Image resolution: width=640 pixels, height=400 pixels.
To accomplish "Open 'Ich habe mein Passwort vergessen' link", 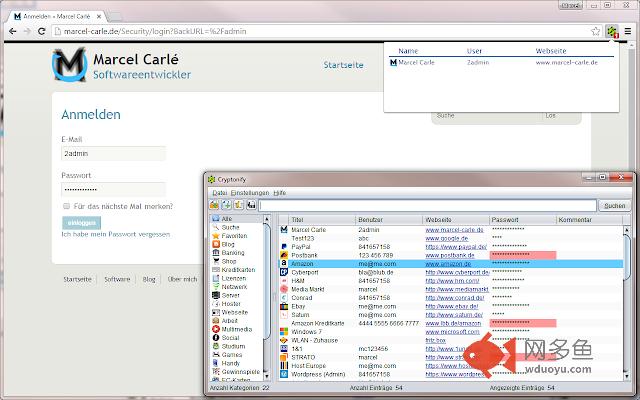I will tap(116, 234).
